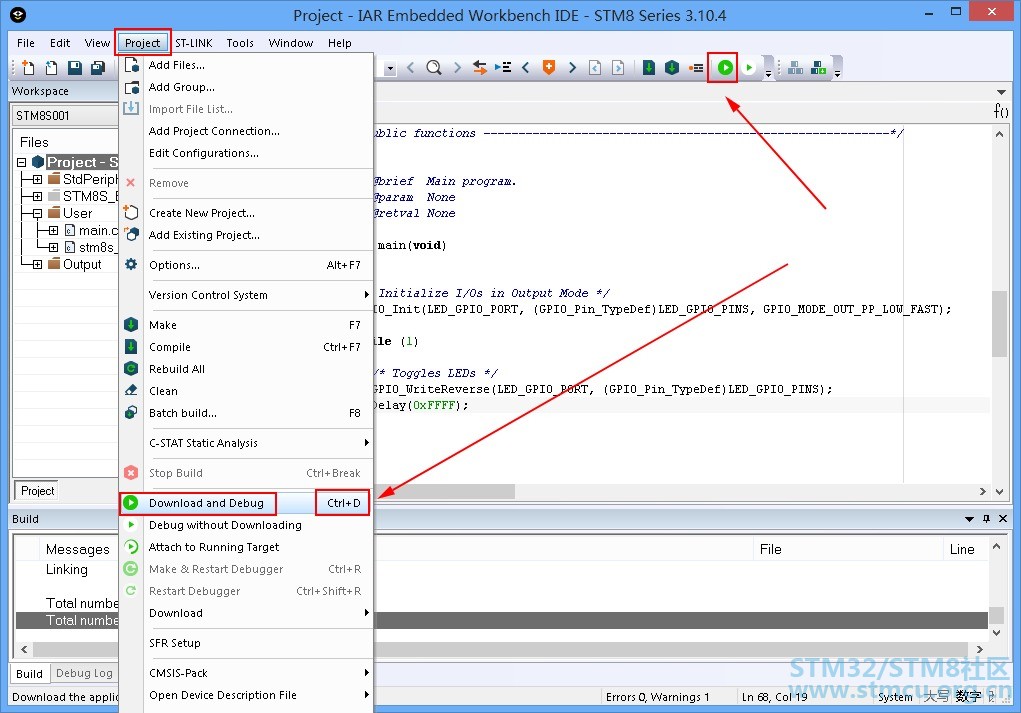Expand the Output folder node
The image size is (1021, 713).
37,264
